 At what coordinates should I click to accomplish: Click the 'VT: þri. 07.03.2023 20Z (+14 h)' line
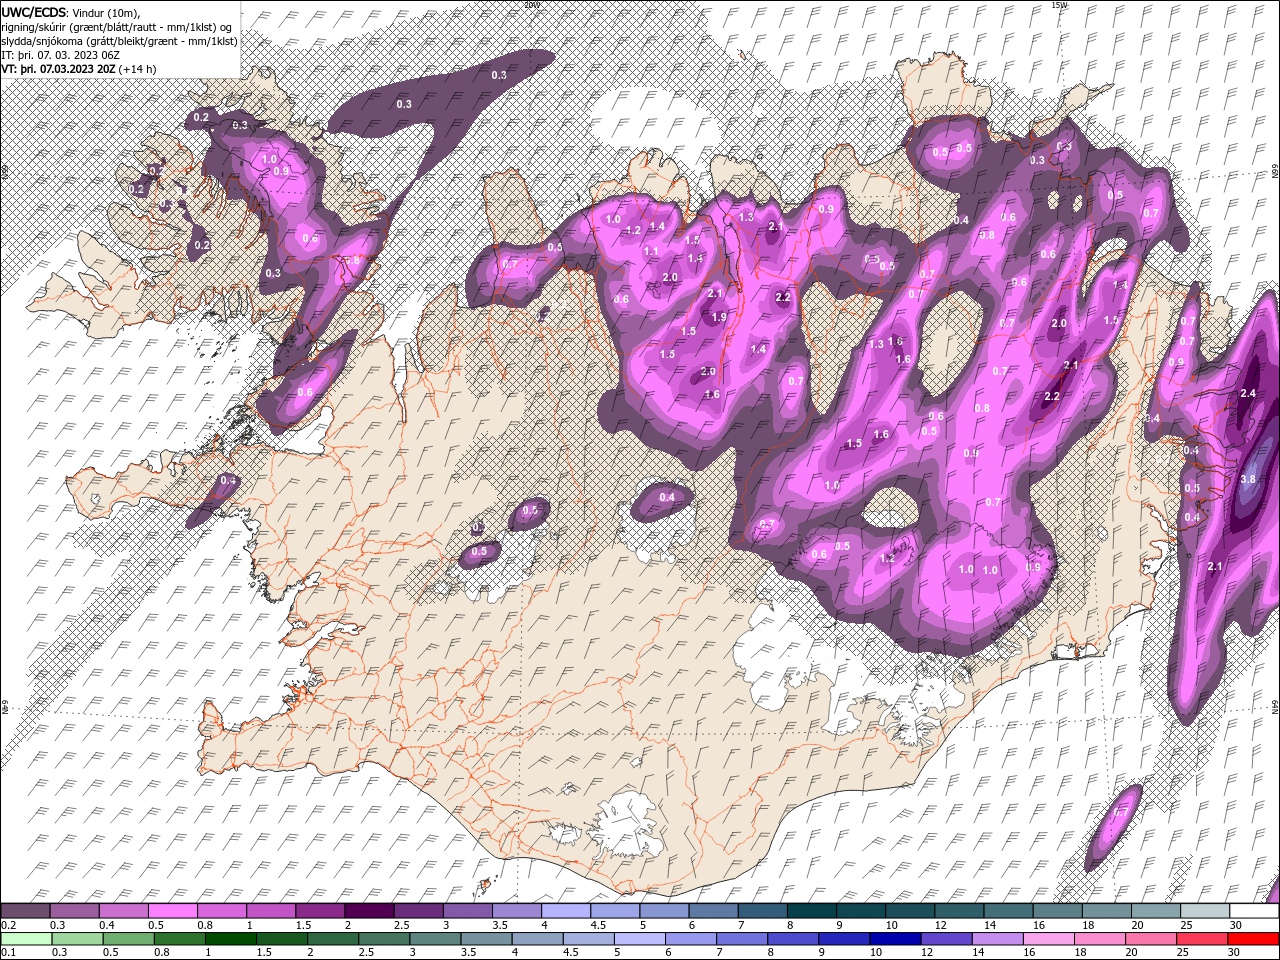point(78,69)
